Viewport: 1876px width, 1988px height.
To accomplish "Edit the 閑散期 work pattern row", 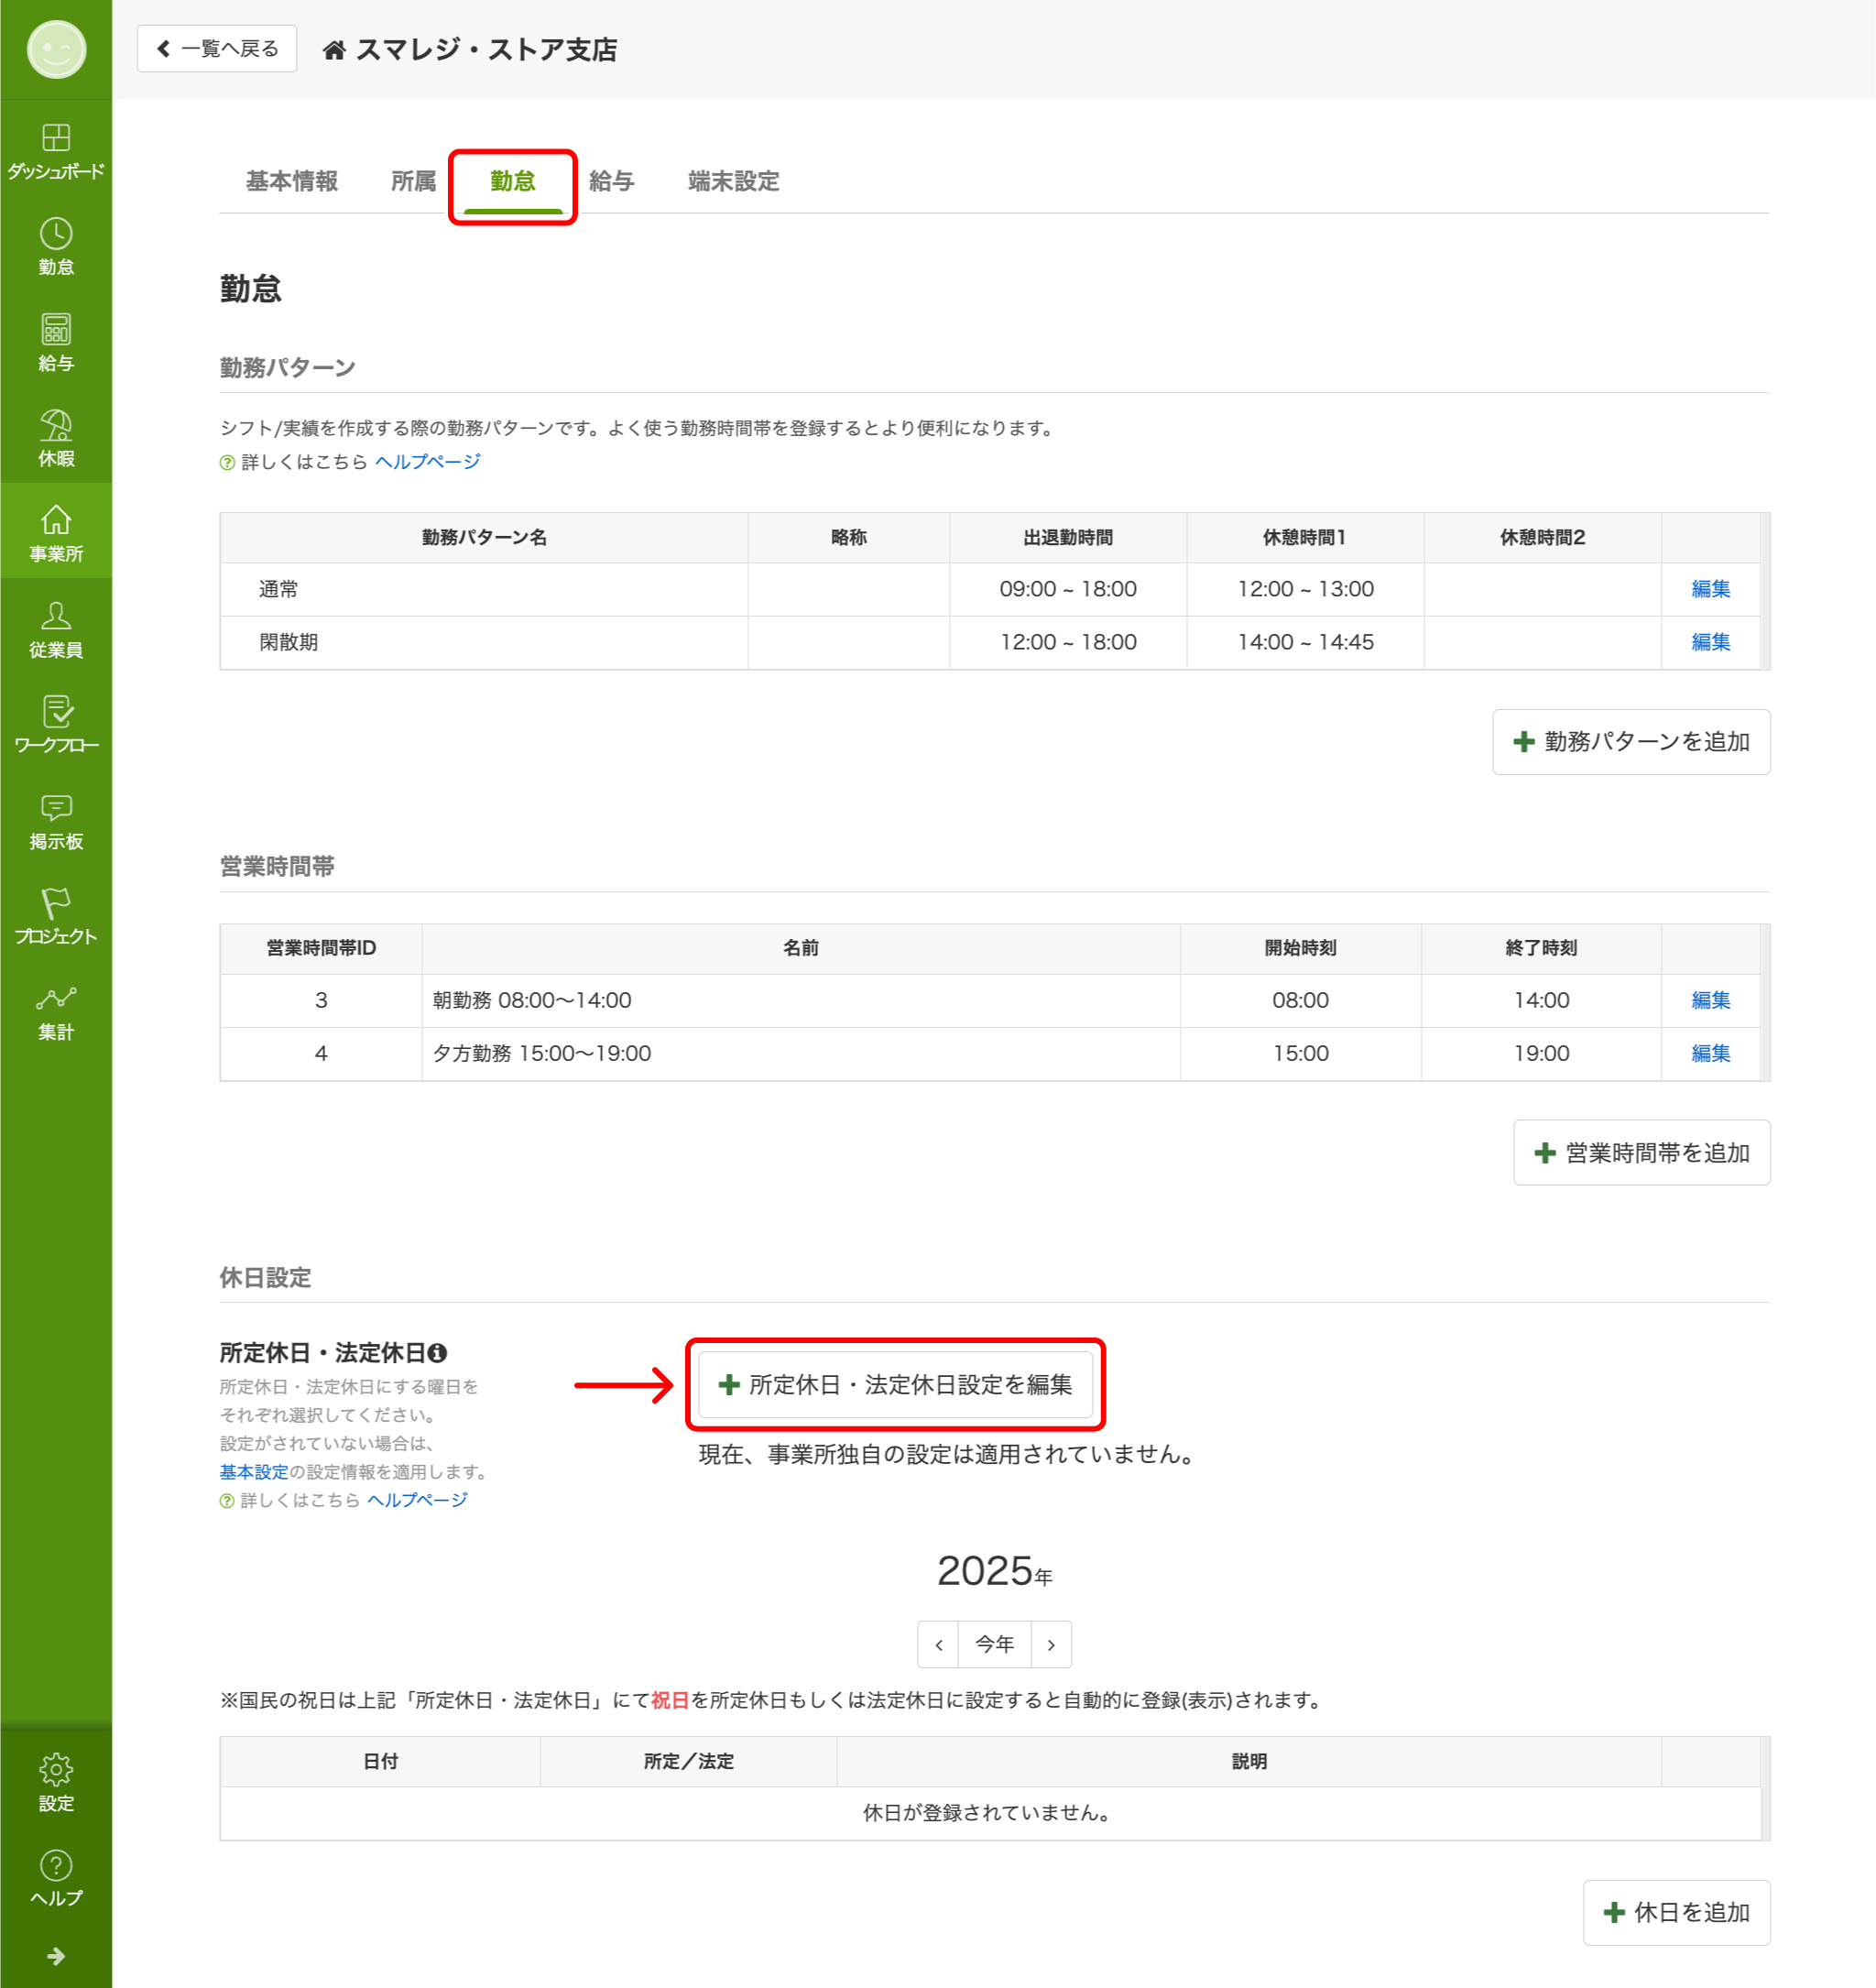I will tap(1710, 642).
